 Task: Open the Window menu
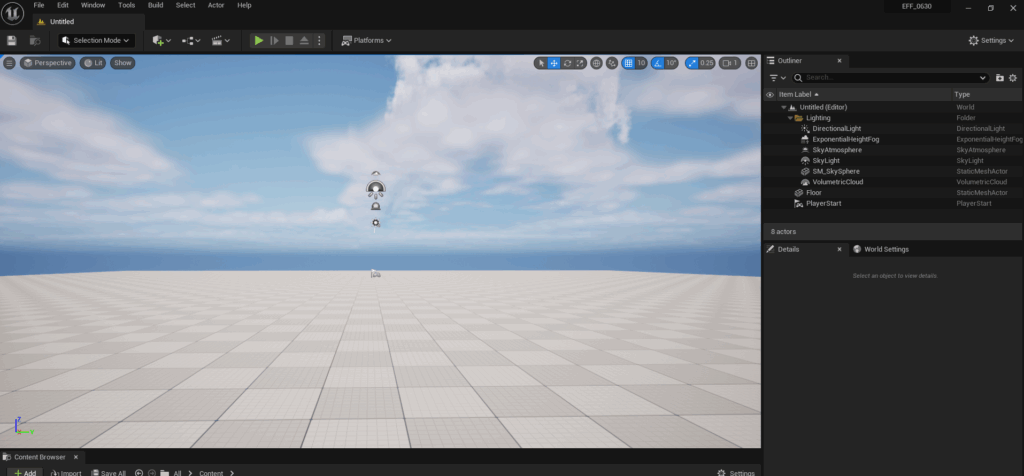(93, 5)
